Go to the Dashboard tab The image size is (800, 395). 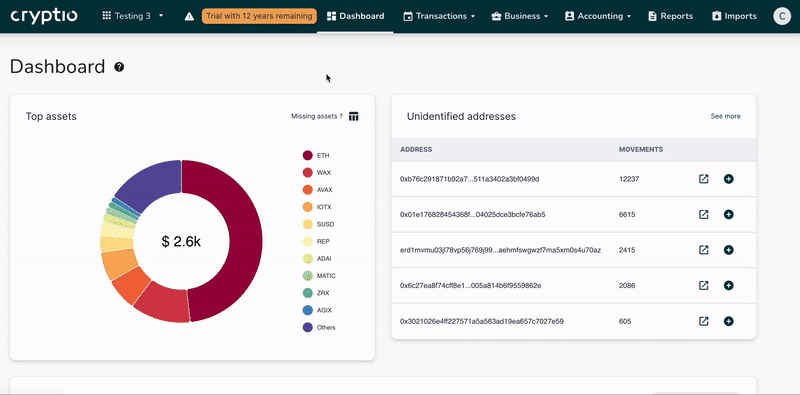(355, 16)
